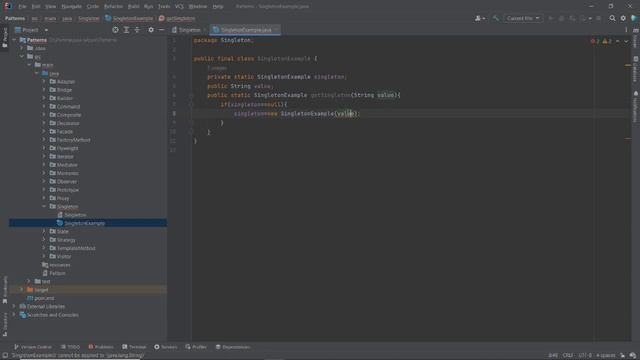Switch to SingletonExample.java editor tab
The image size is (640, 360).
[245, 30]
